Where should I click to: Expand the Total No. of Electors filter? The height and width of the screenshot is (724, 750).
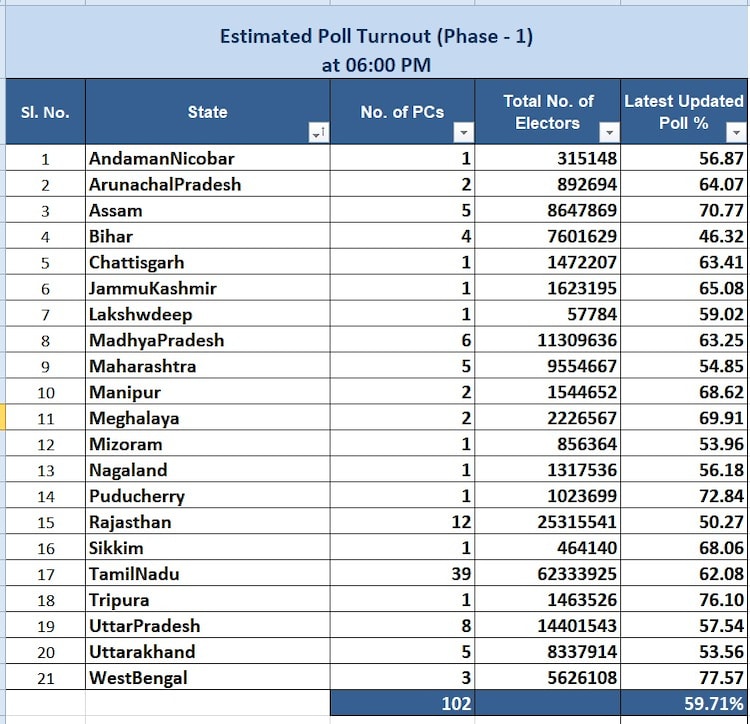click(x=609, y=133)
